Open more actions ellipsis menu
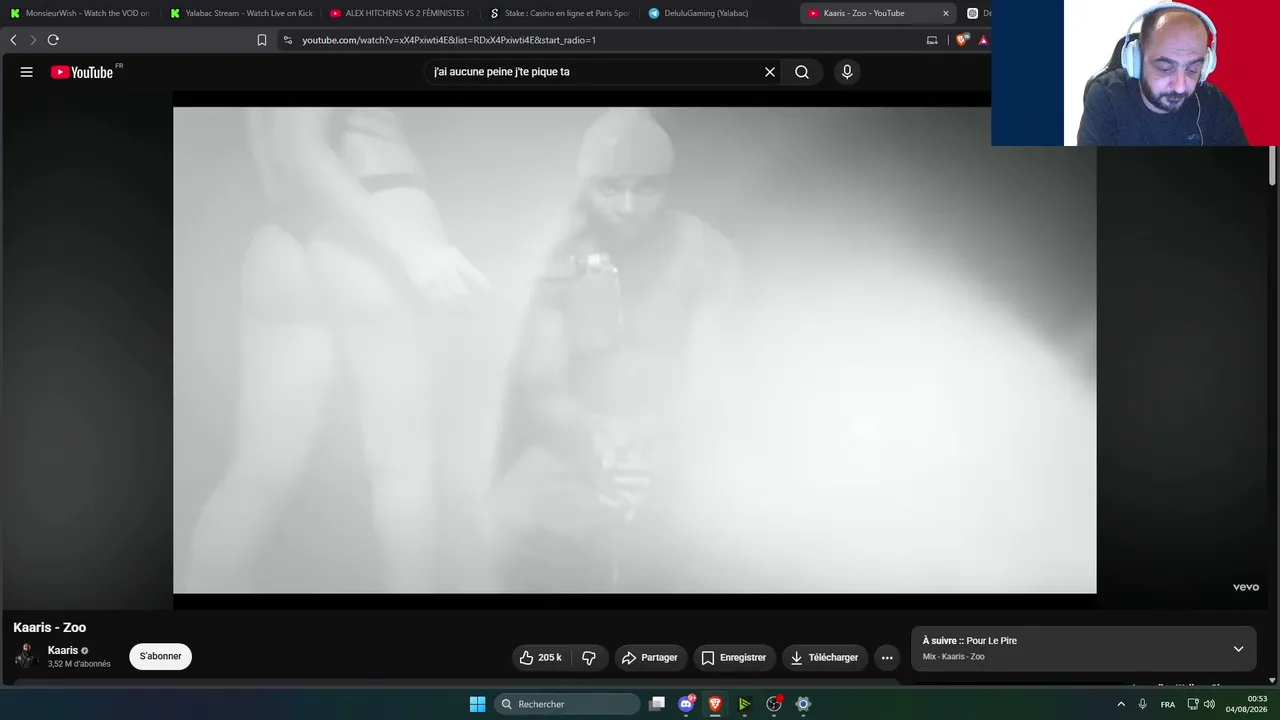This screenshot has height=720, width=1280. coord(887,657)
